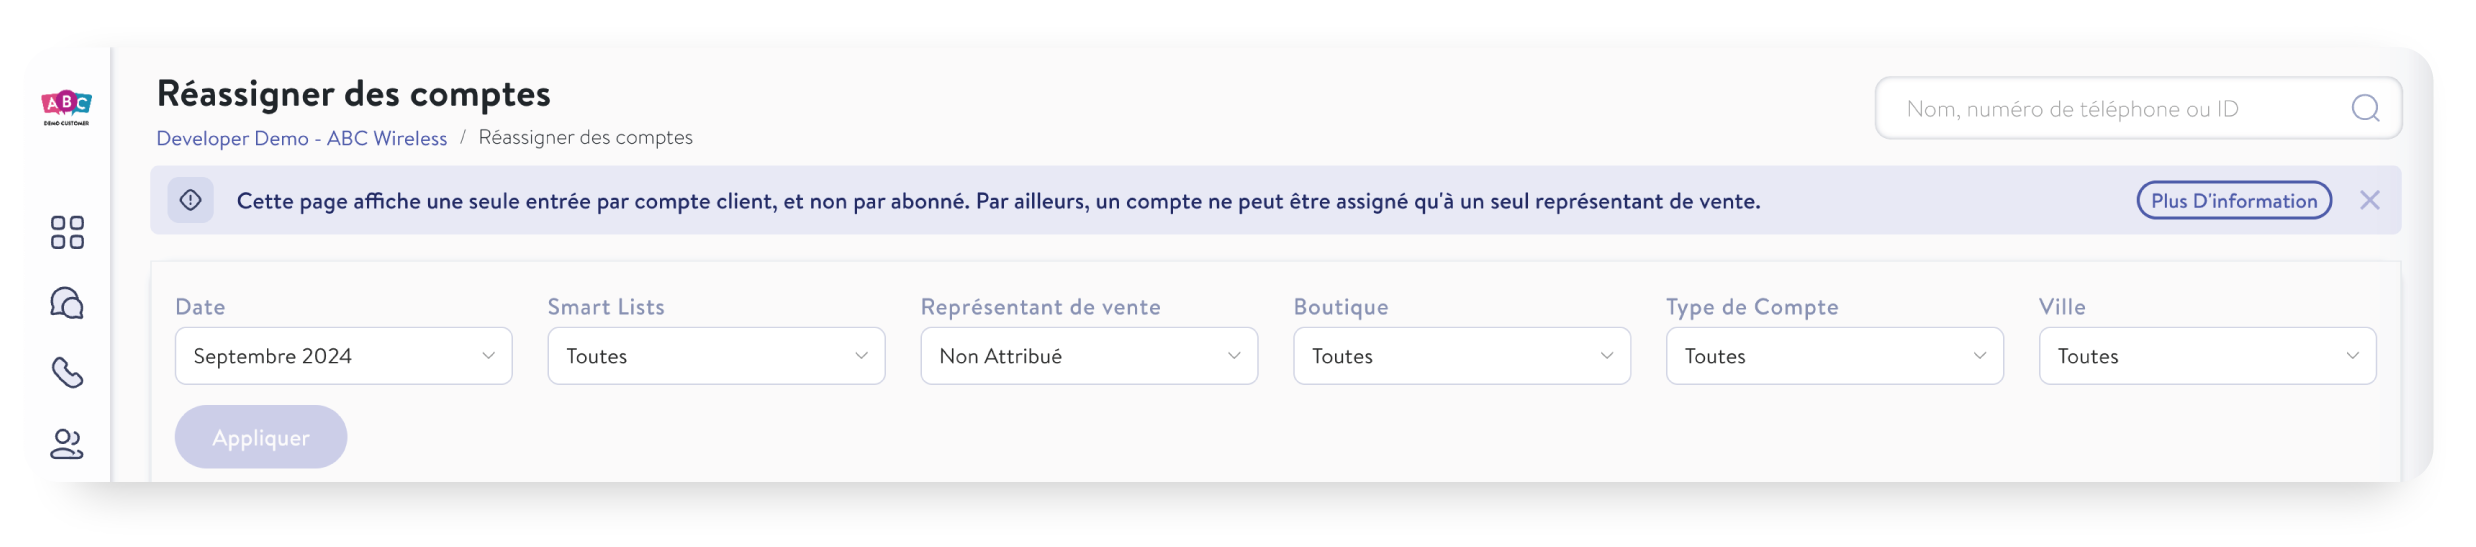The width and height of the screenshot is (2476, 547).
Task: Click the Réassigner des comptes page title
Action: [x=354, y=93]
